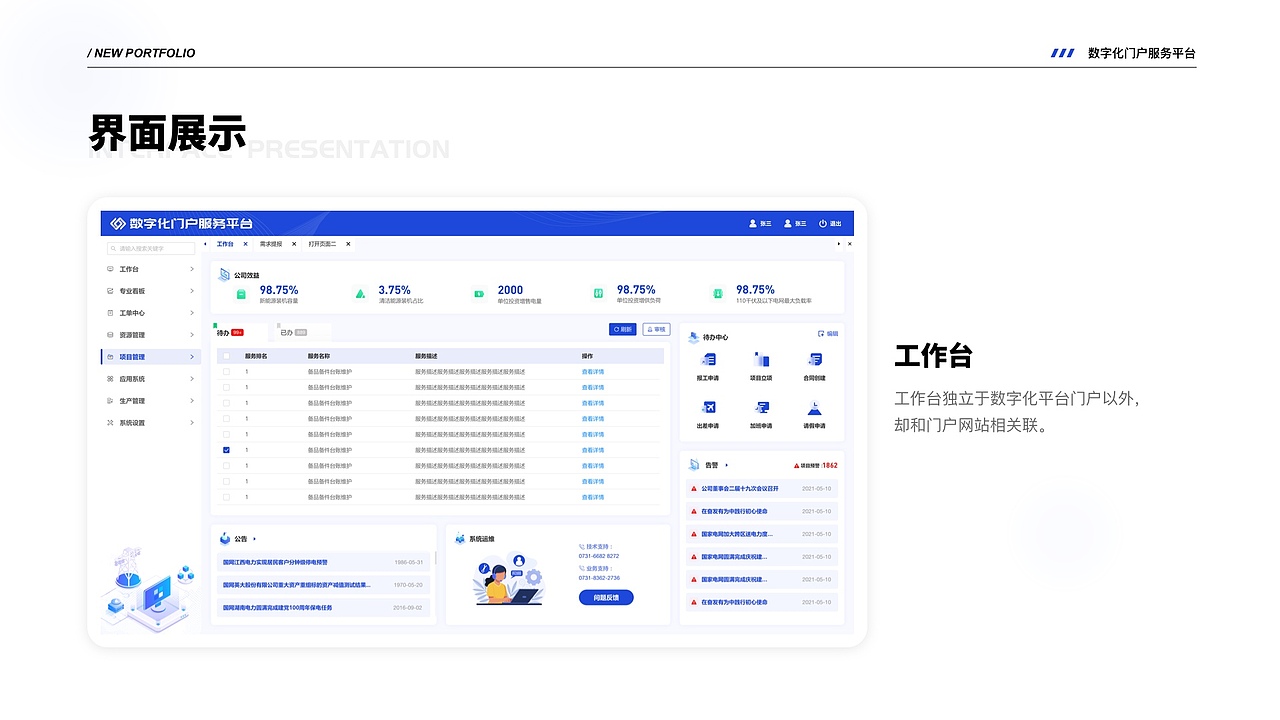This screenshot has width=1280, height=720.
Task: Expand the 工作台 sidebar chevron
Action: click(x=192, y=269)
